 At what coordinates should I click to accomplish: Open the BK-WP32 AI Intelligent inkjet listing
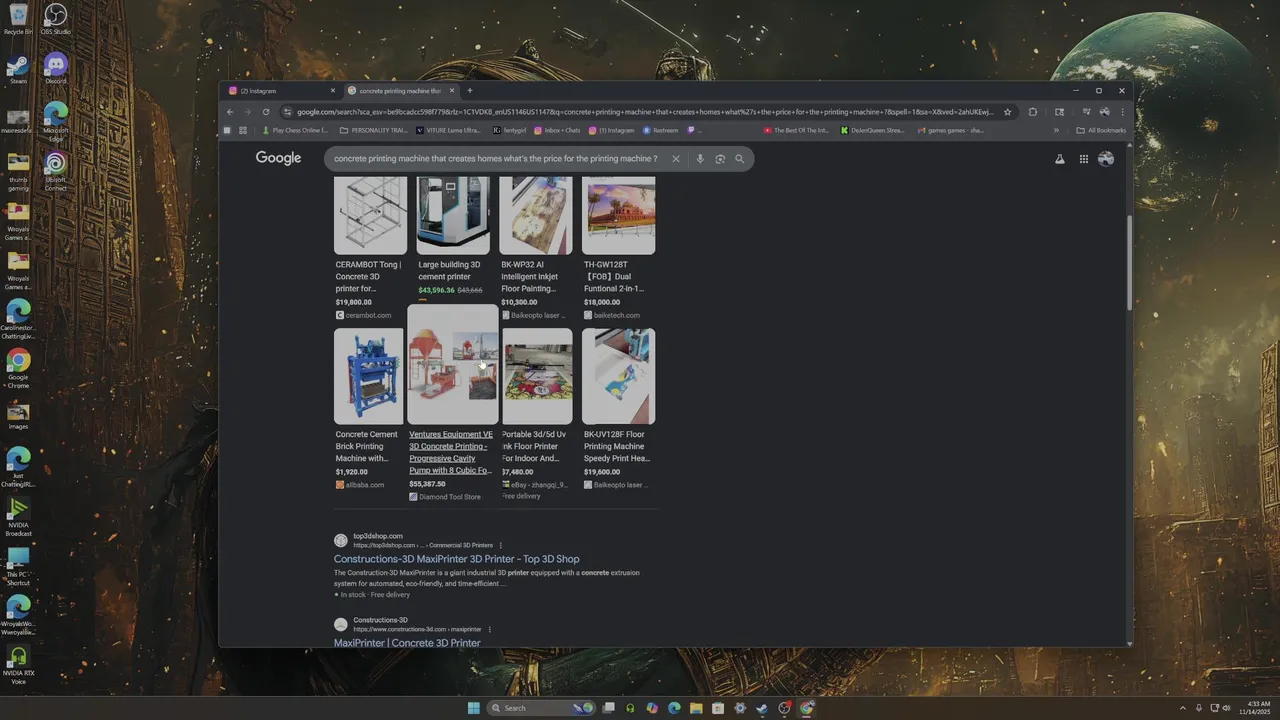tap(535, 277)
